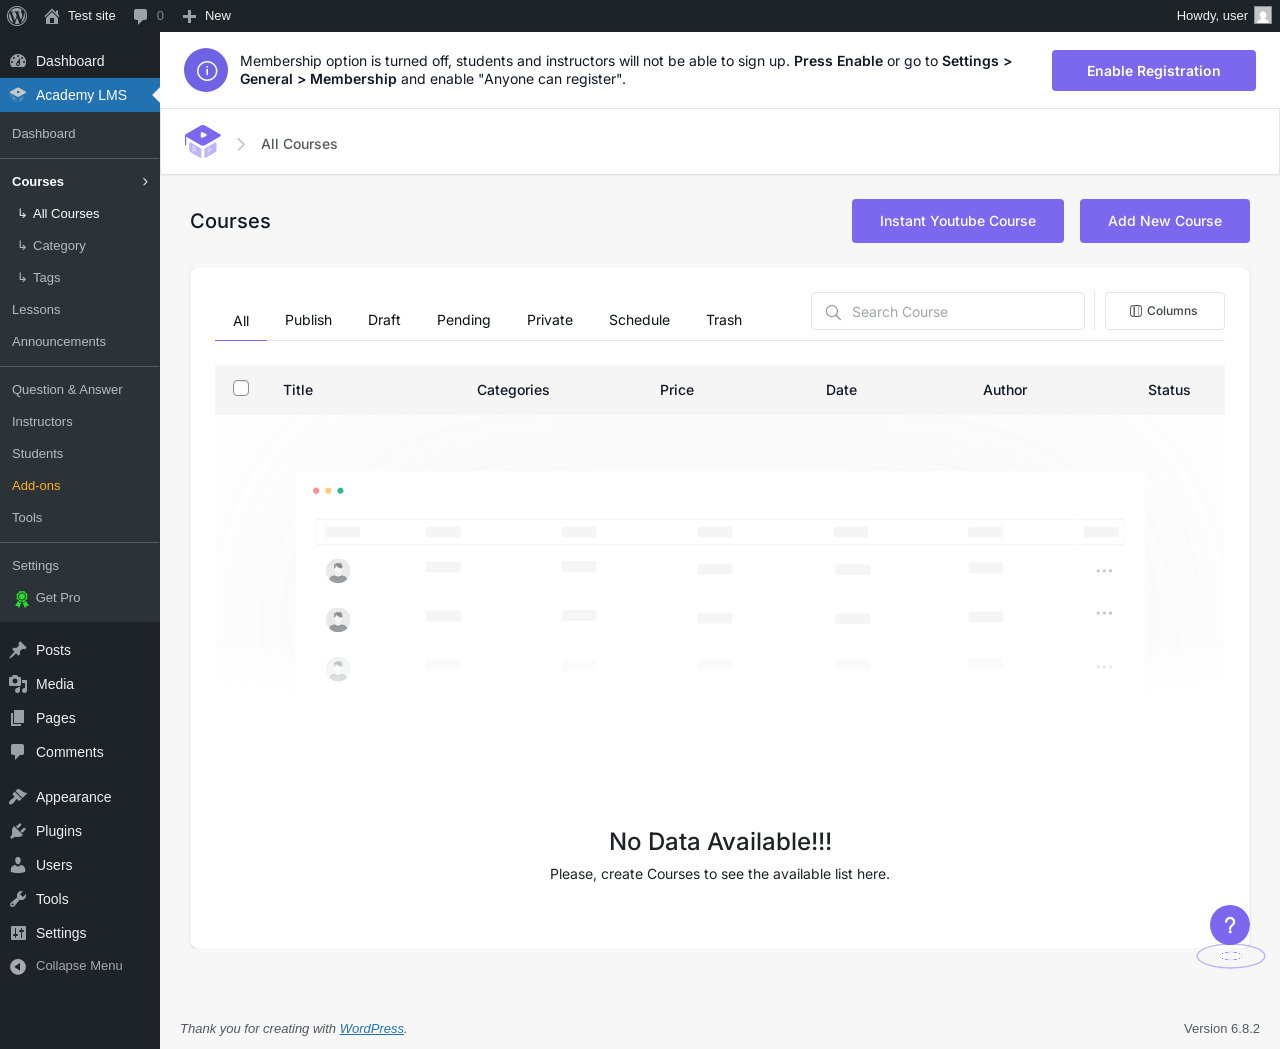This screenshot has width=1280, height=1049.
Task: Toggle the select-all courses checkbox
Action: (241, 388)
